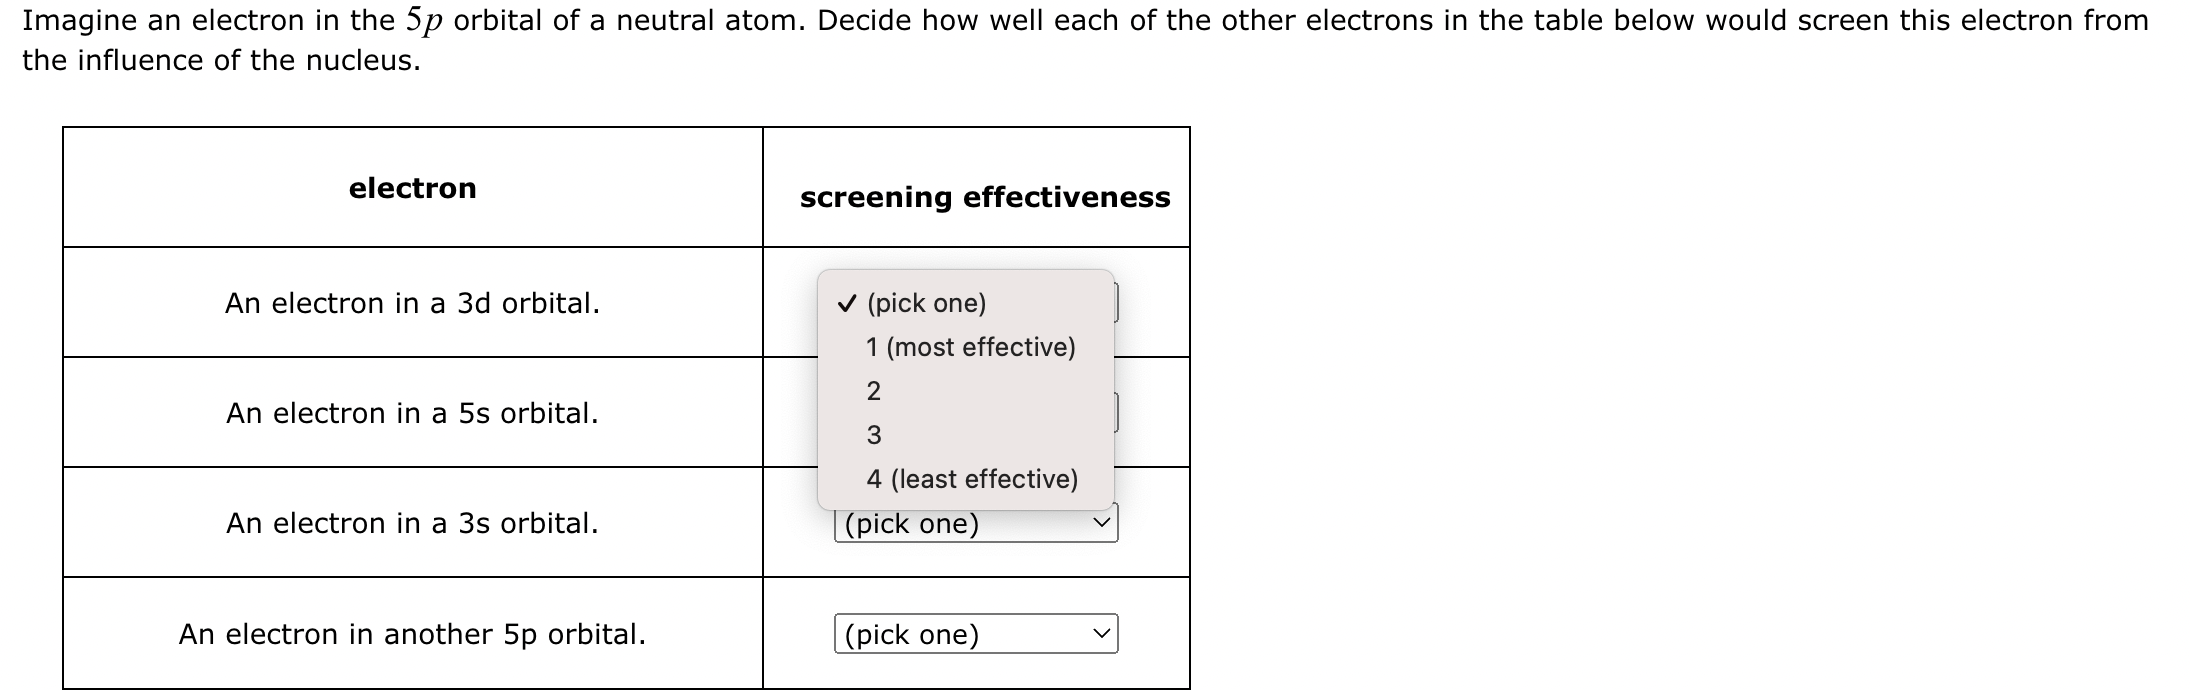Choose the "(pick one)" placeholder in the open list
Image resolution: width=2190 pixels, height=690 pixels.
pos(926,303)
